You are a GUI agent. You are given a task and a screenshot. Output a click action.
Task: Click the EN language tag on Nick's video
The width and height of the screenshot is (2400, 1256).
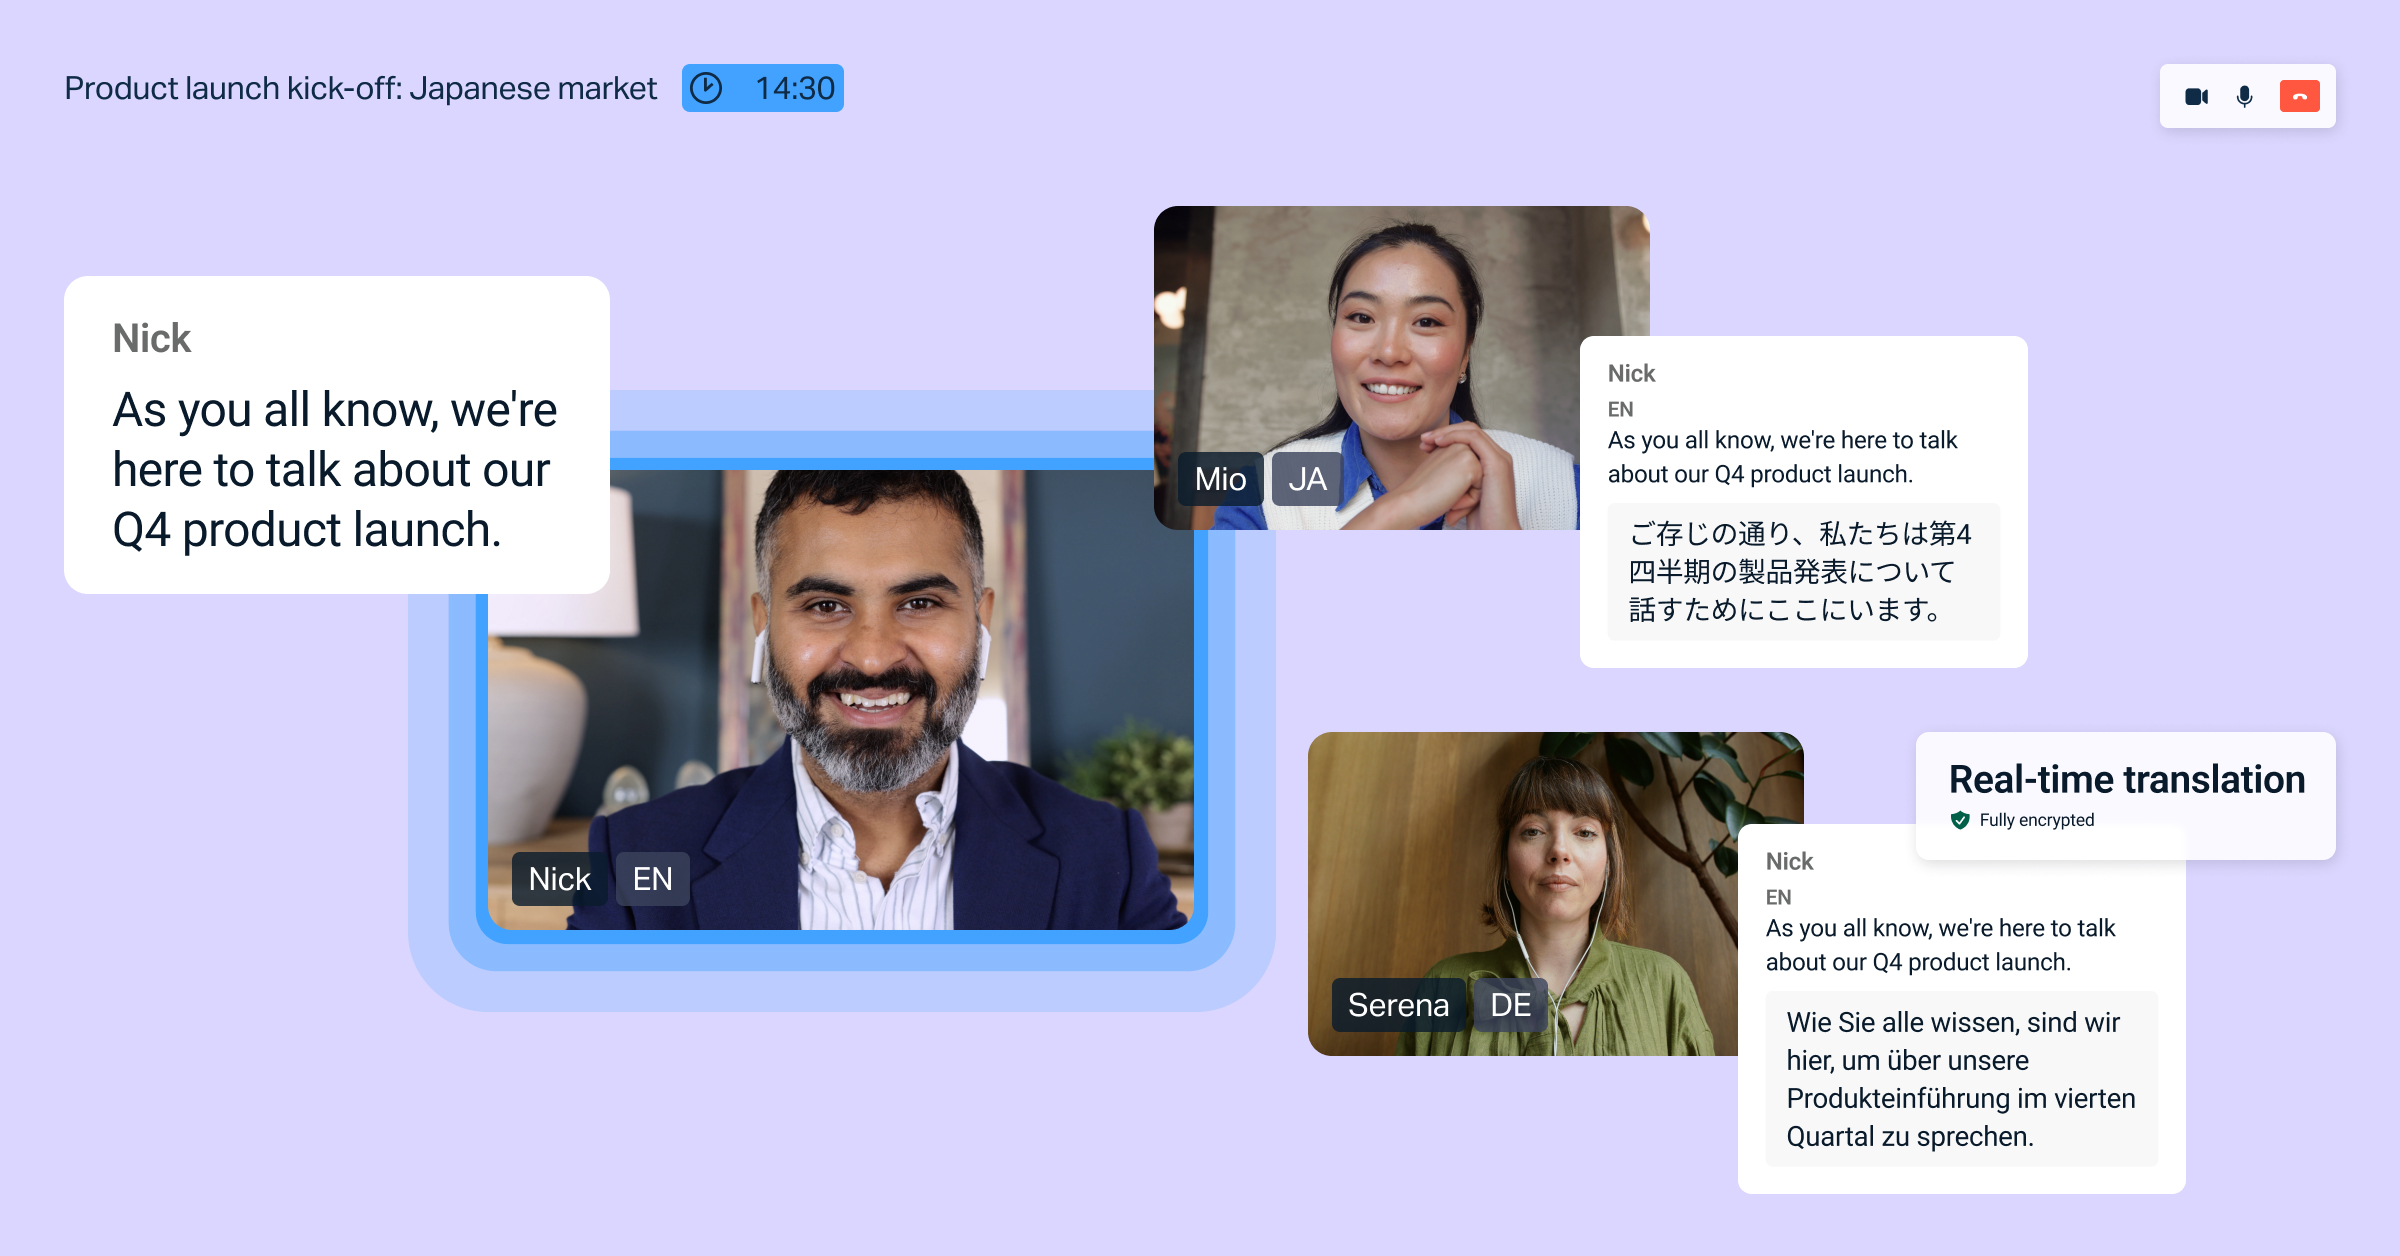652,879
